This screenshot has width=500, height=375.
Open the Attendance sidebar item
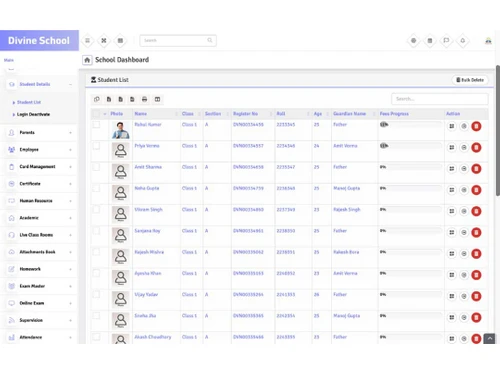click(39, 337)
